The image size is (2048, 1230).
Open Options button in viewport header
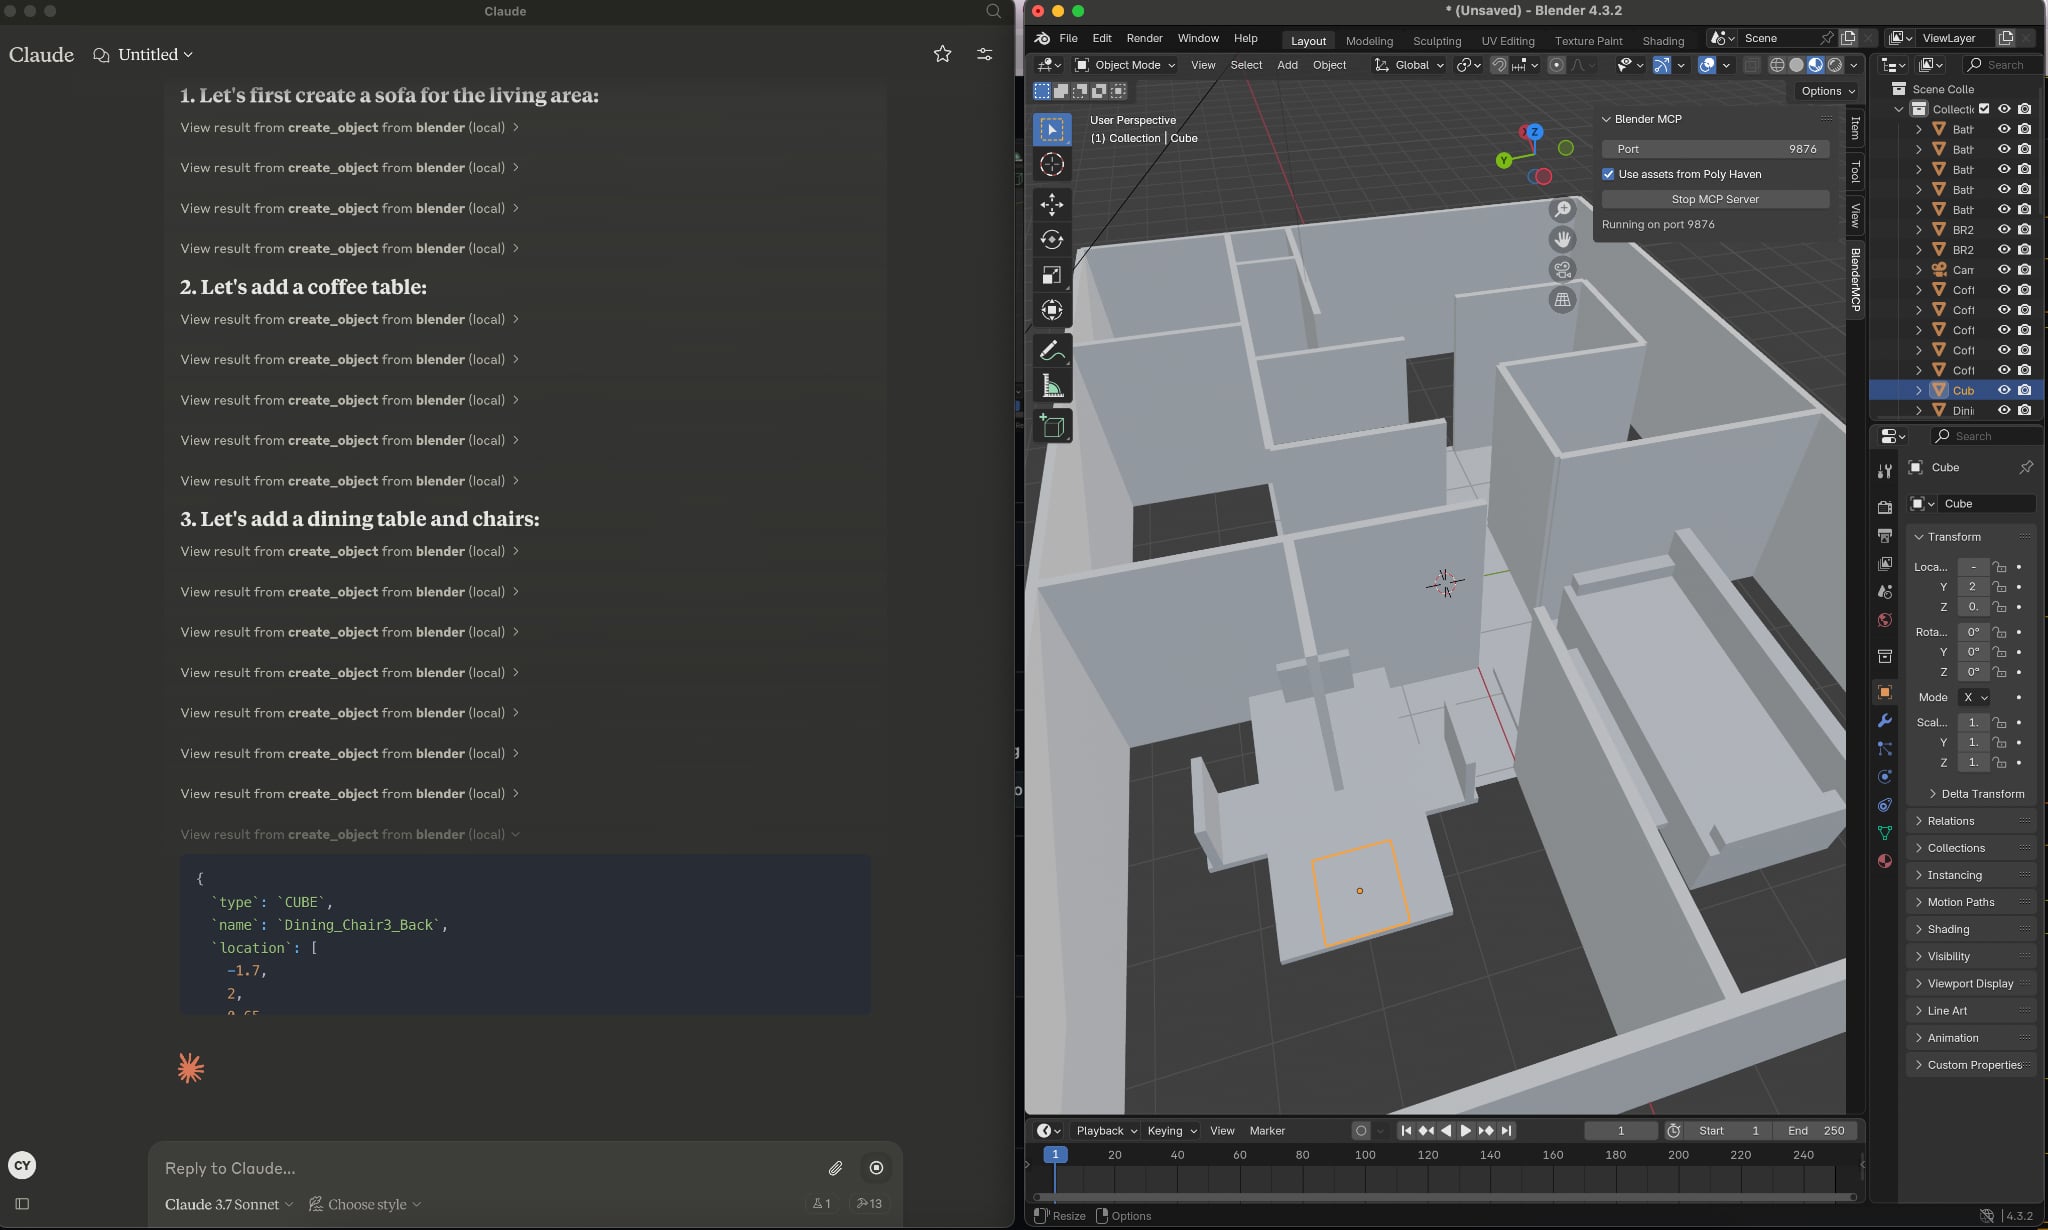click(1826, 91)
